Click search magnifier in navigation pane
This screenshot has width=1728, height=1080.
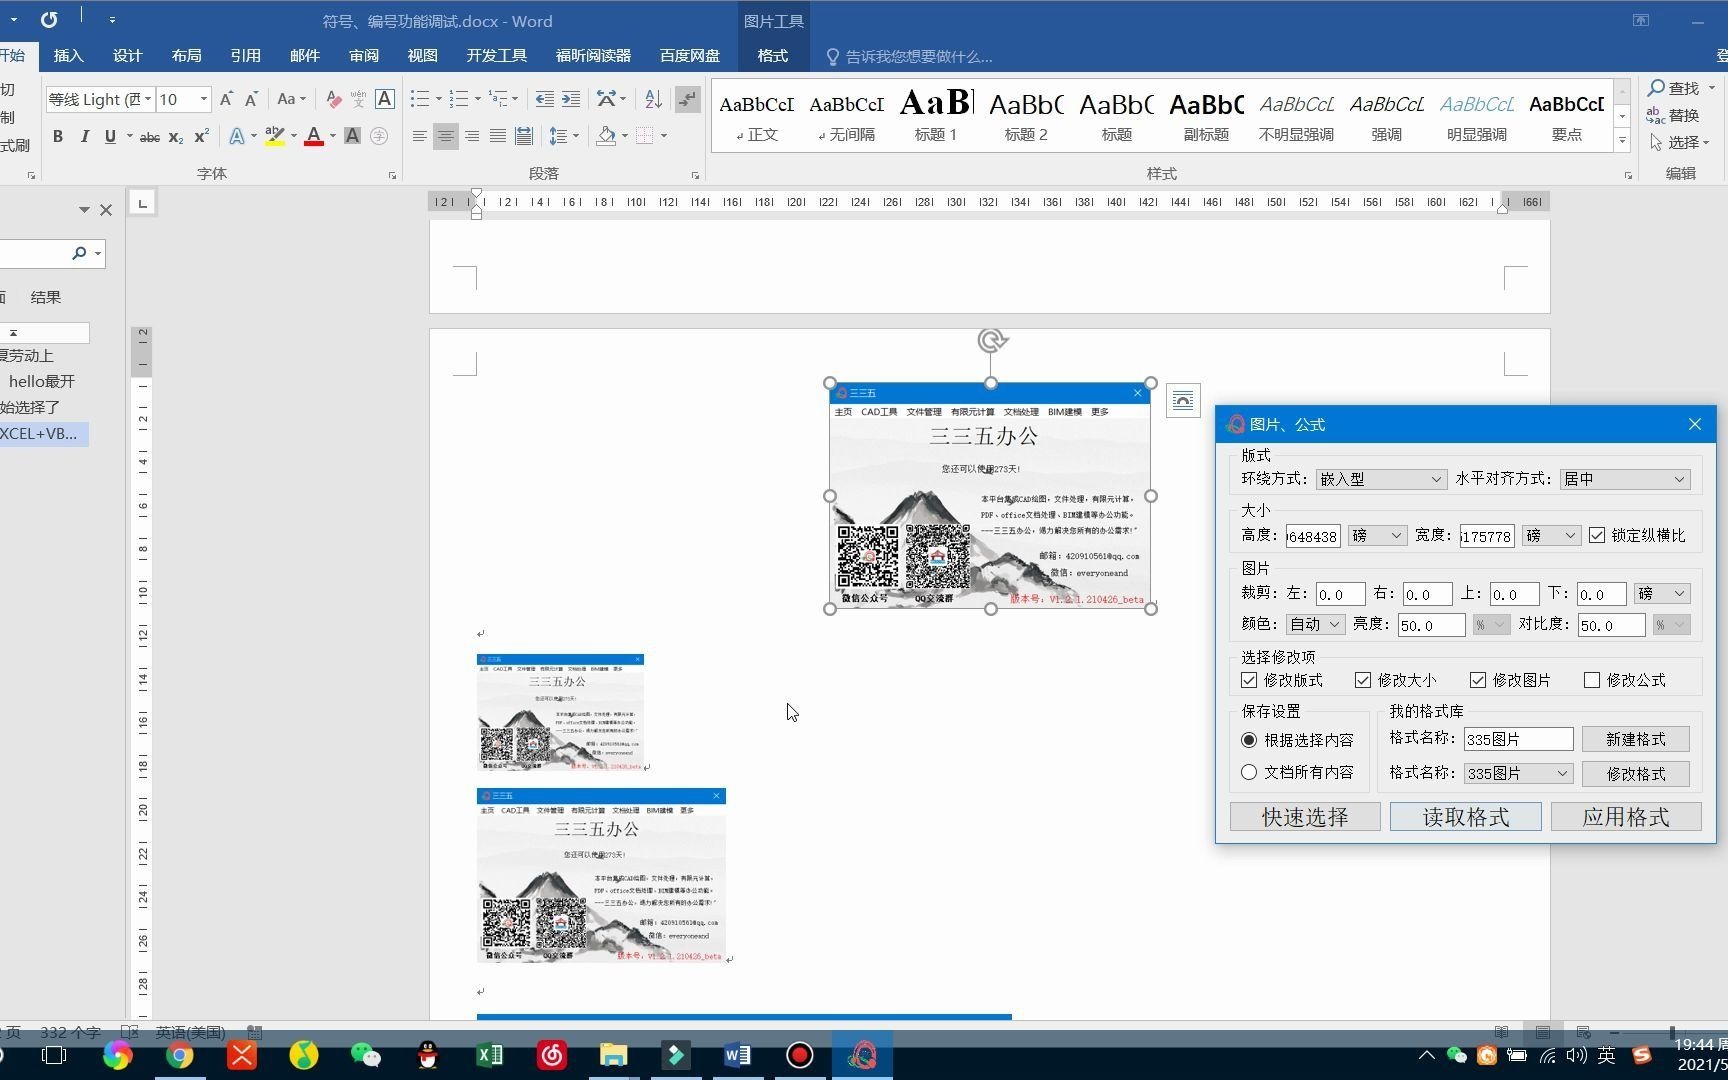pyautogui.click(x=79, y=253)
